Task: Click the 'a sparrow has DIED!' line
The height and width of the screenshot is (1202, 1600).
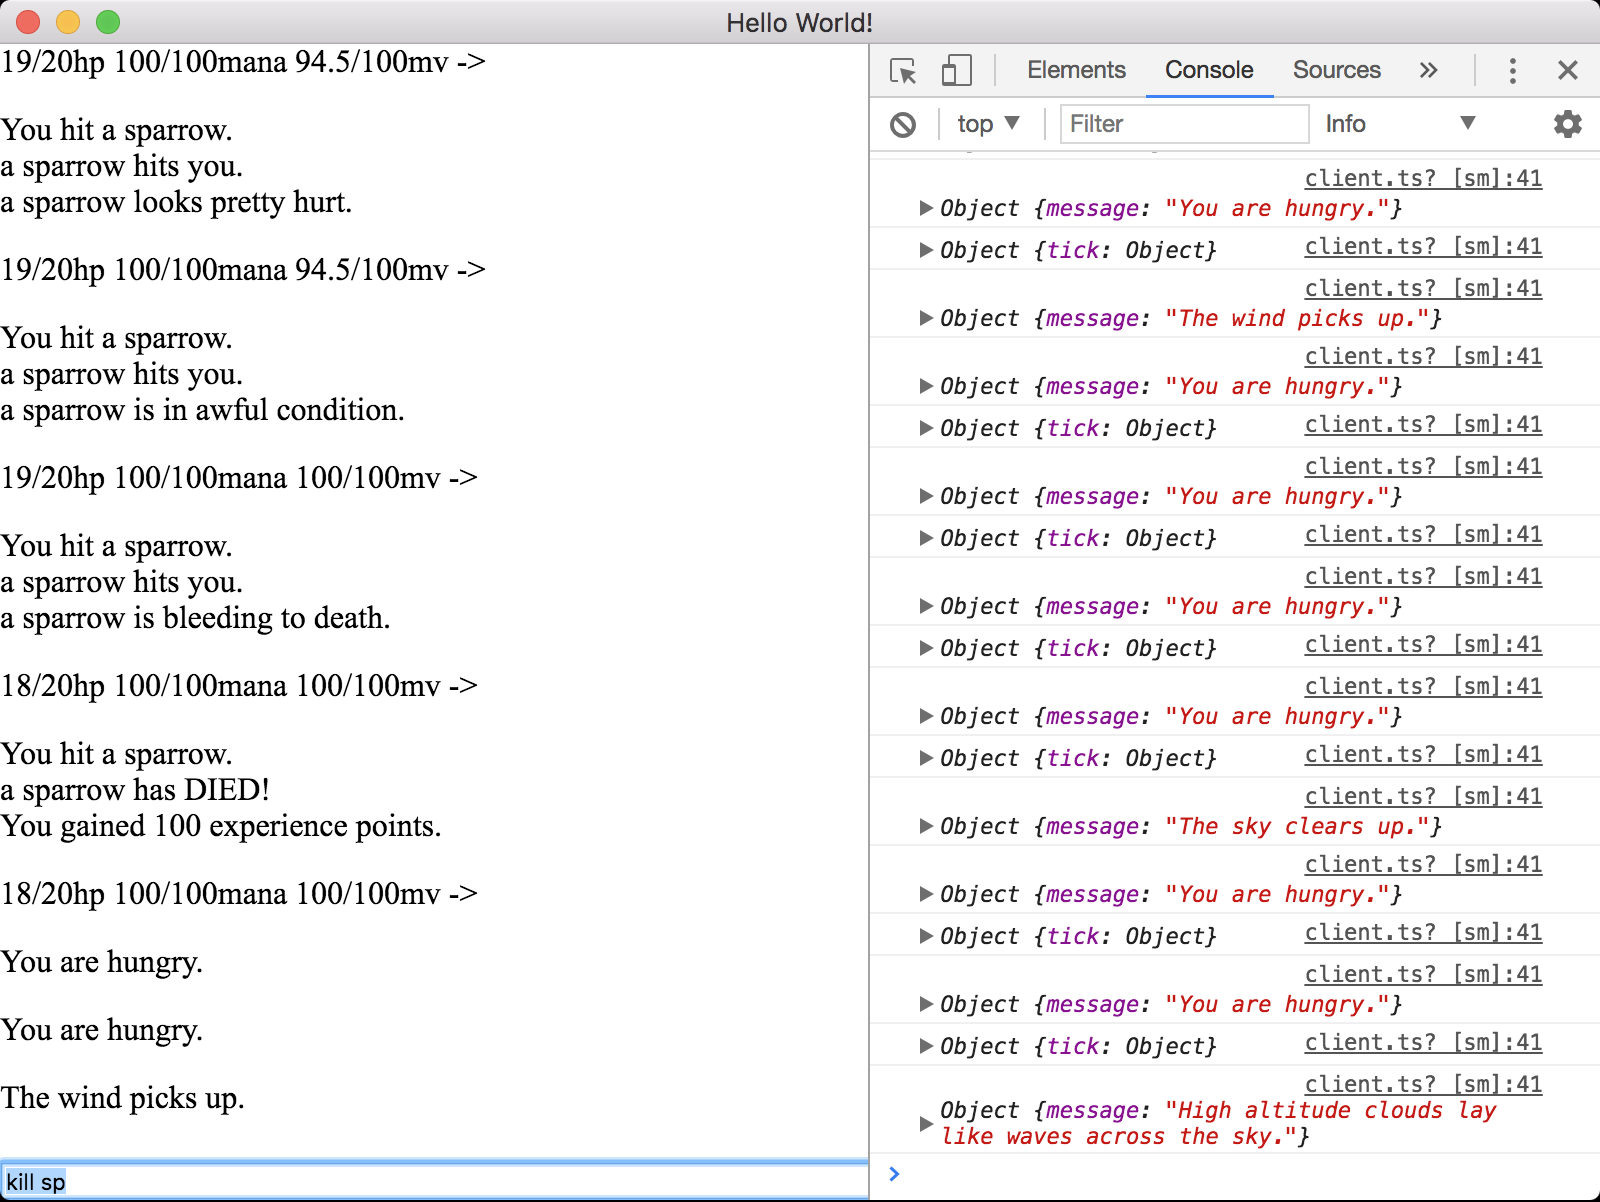Action: 135,790
